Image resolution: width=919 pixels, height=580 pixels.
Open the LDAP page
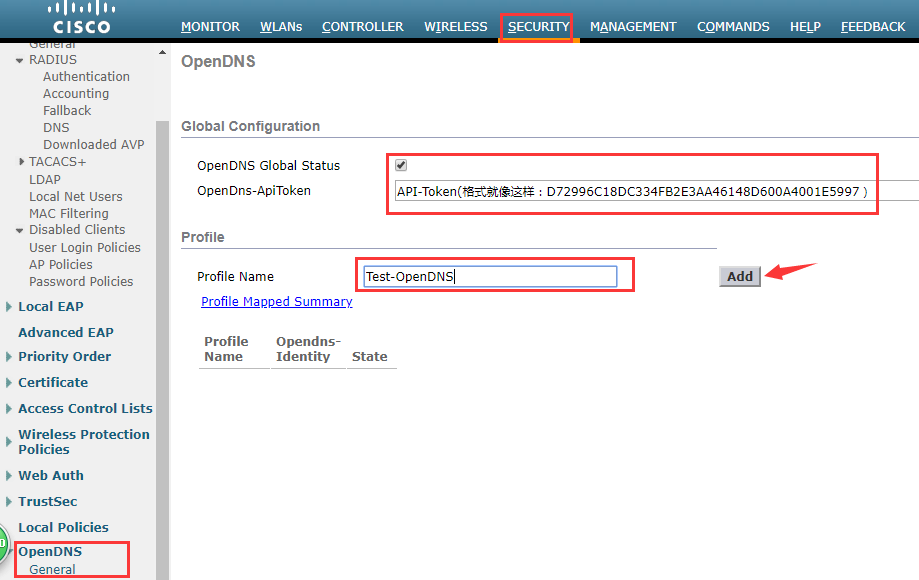pyautogui.click(x=45, y=180)
